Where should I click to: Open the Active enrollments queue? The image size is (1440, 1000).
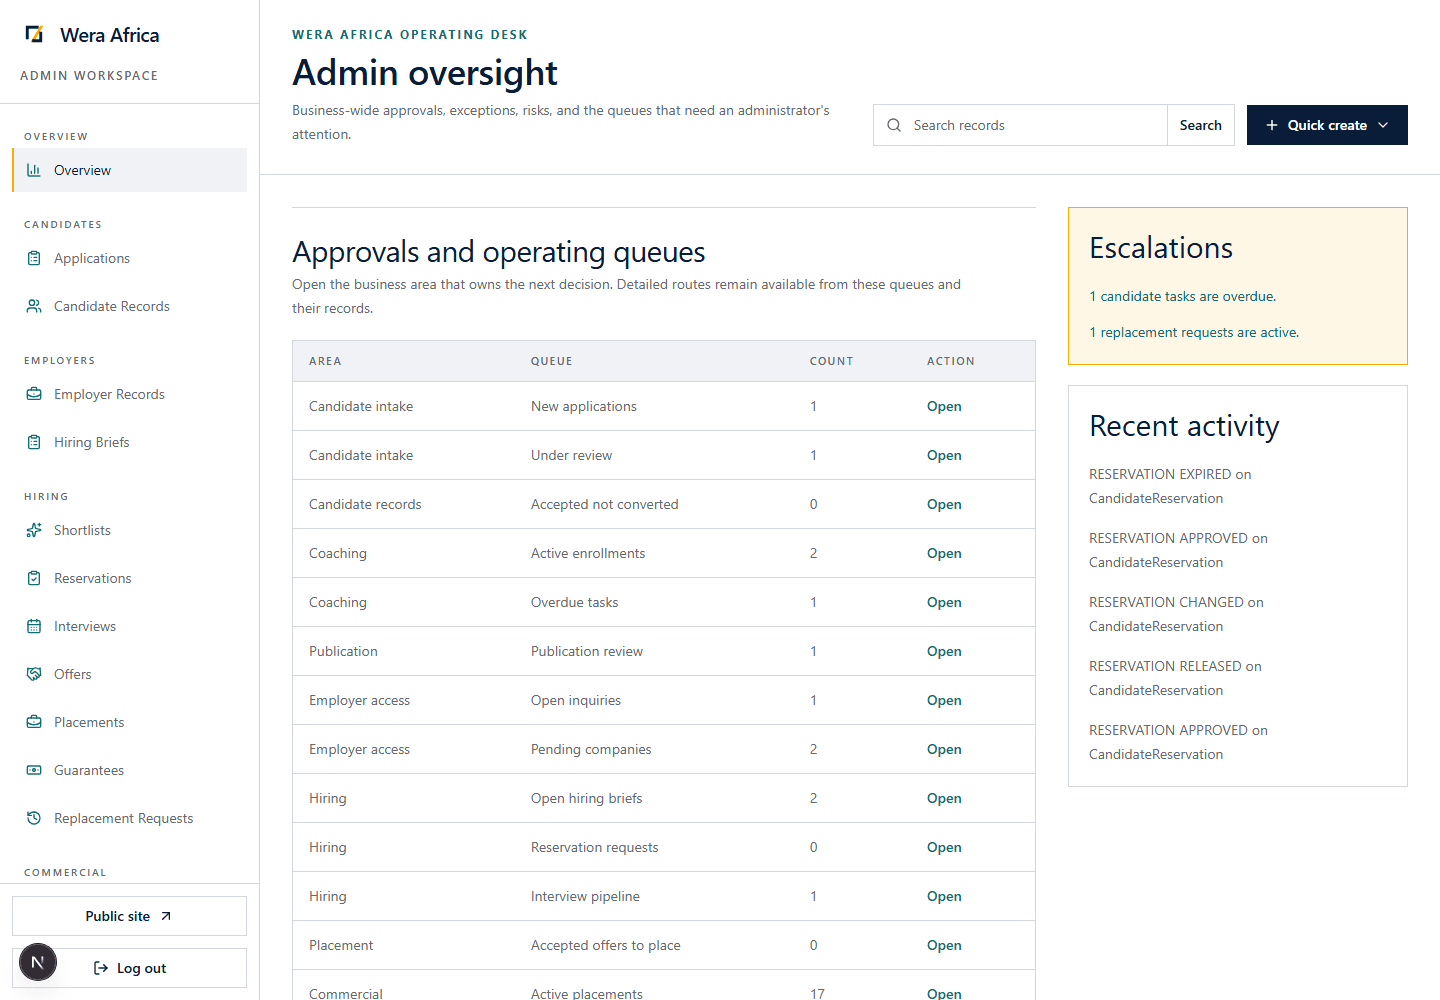[x=944, y=553]
